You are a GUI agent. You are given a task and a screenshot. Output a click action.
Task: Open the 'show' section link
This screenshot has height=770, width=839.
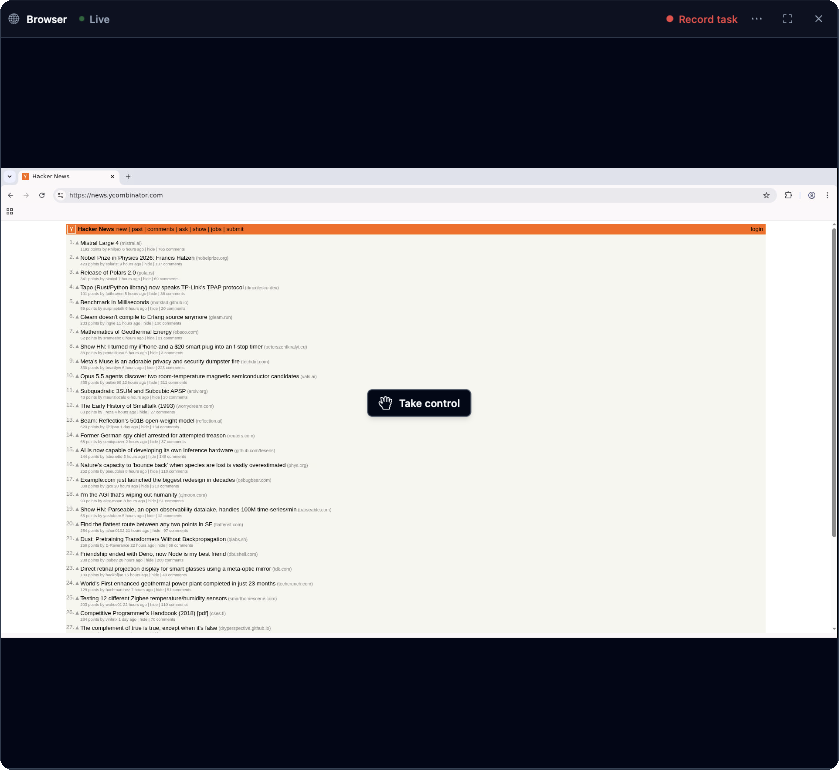[200, 229]
